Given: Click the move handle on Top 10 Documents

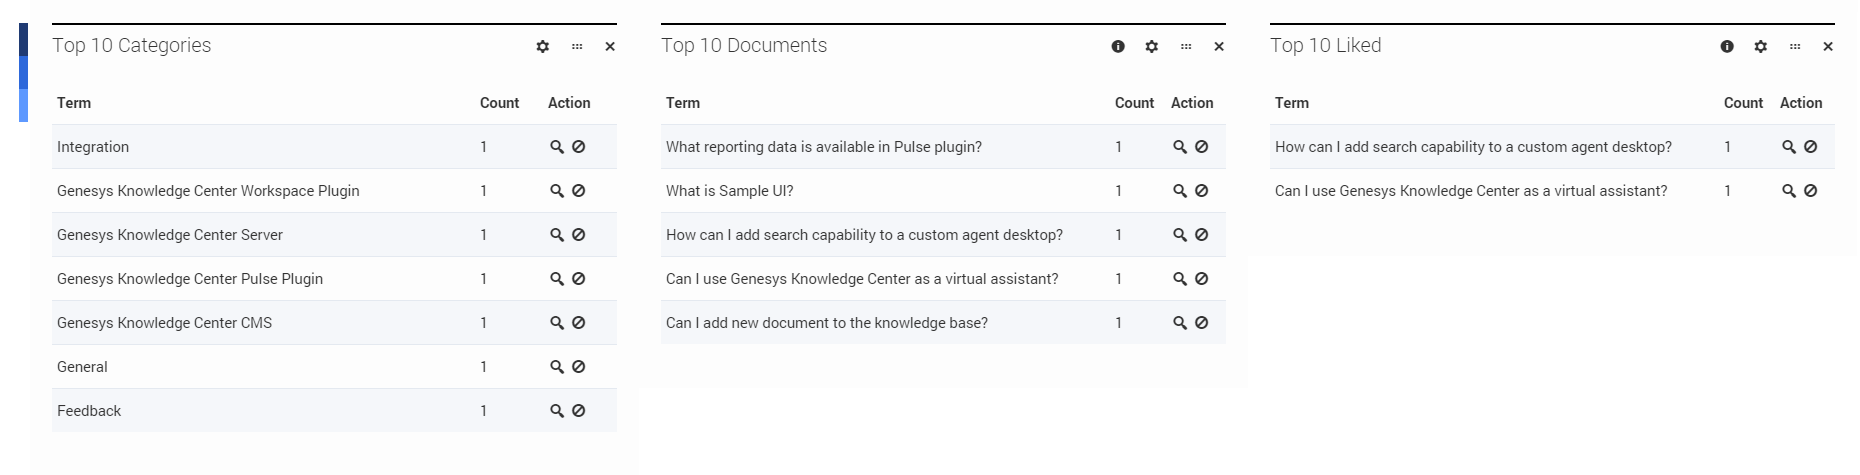Looking at the screenshot, I should (x=1186, y=46).
